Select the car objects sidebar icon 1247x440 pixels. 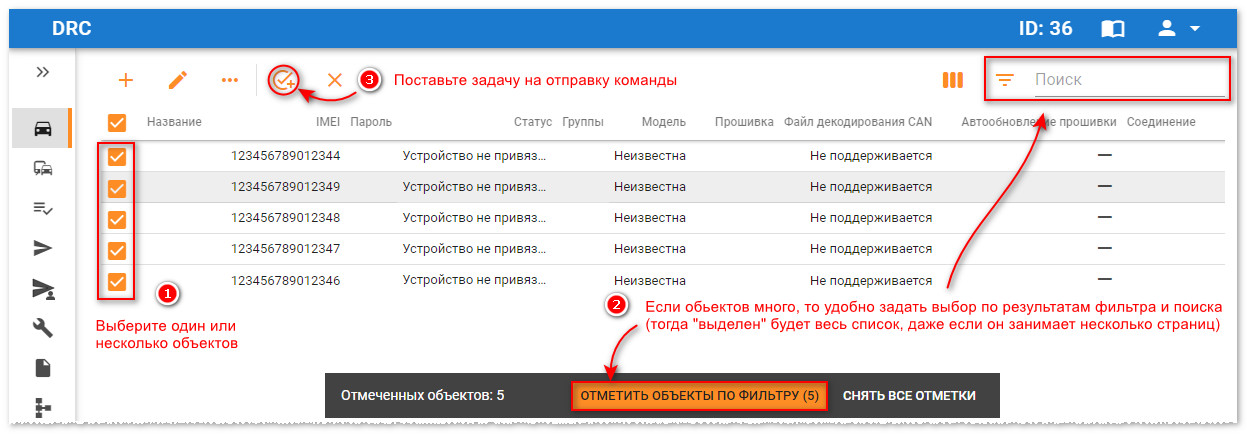pyautogui.click(x=44, y=129)
